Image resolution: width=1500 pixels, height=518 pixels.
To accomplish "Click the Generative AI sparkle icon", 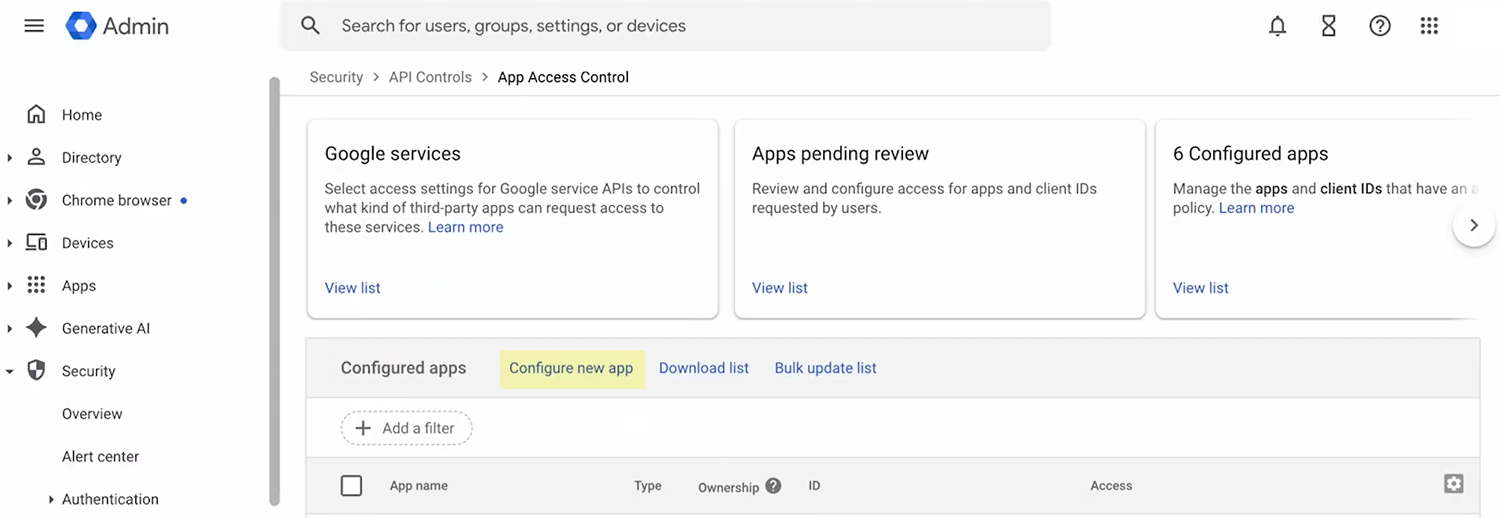I will coord(36,328).
